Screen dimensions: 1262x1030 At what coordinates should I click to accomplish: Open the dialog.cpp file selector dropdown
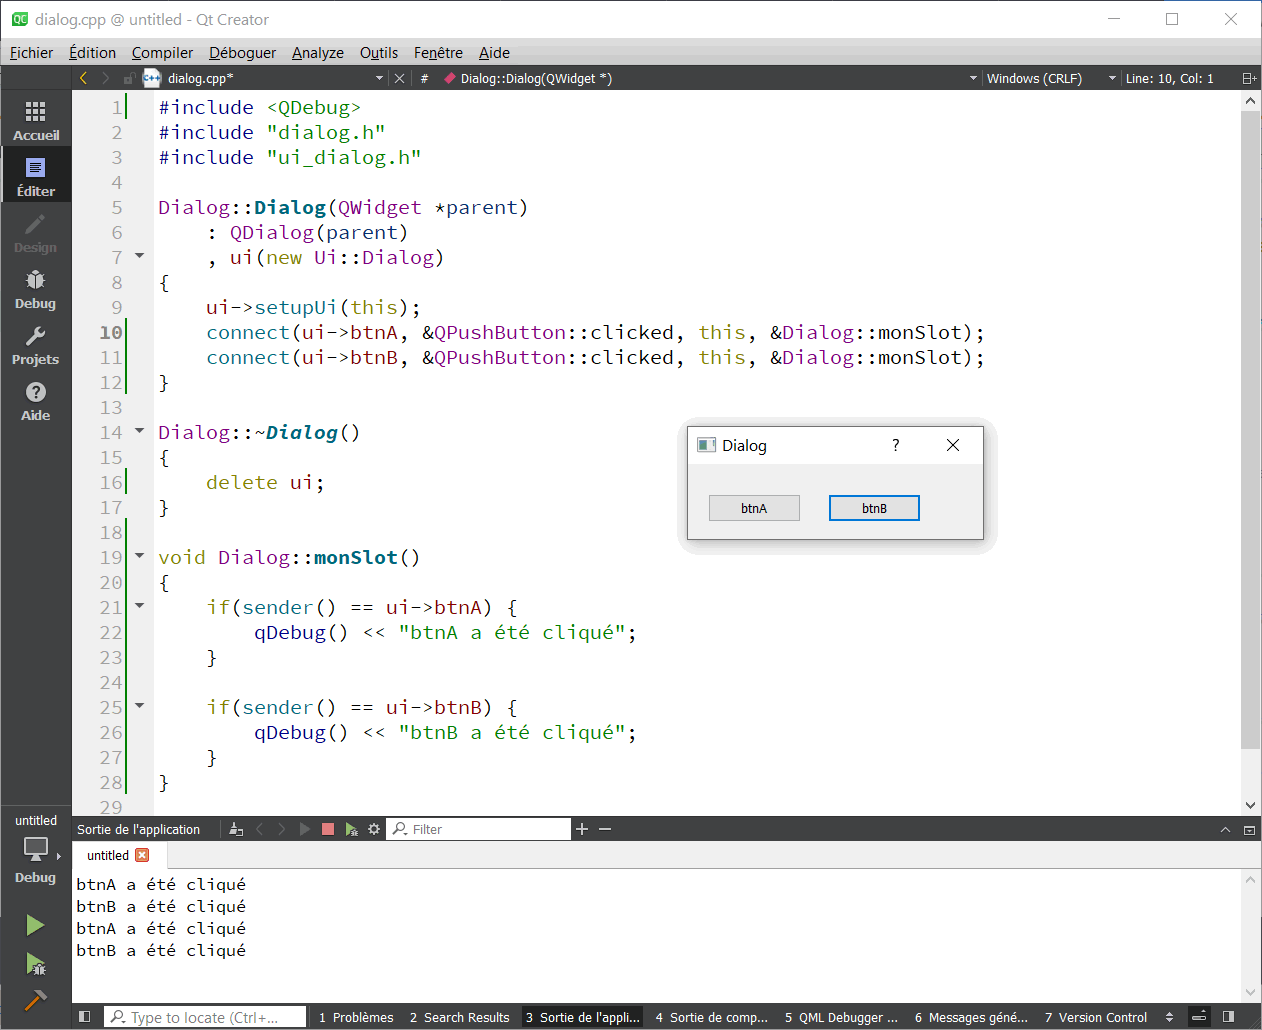pos(379,78)
